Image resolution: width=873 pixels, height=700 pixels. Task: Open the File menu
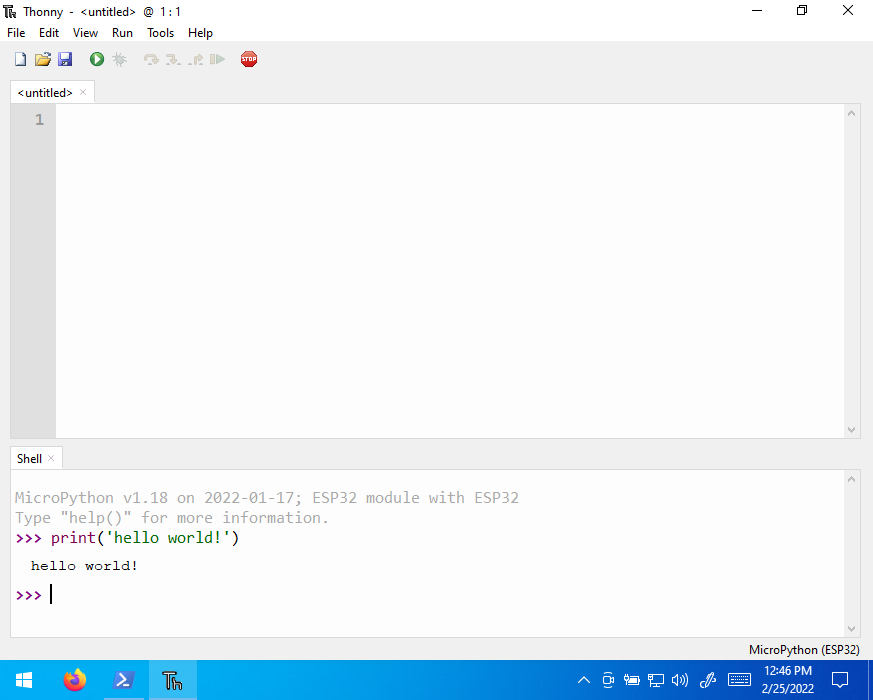coord(16,33)
